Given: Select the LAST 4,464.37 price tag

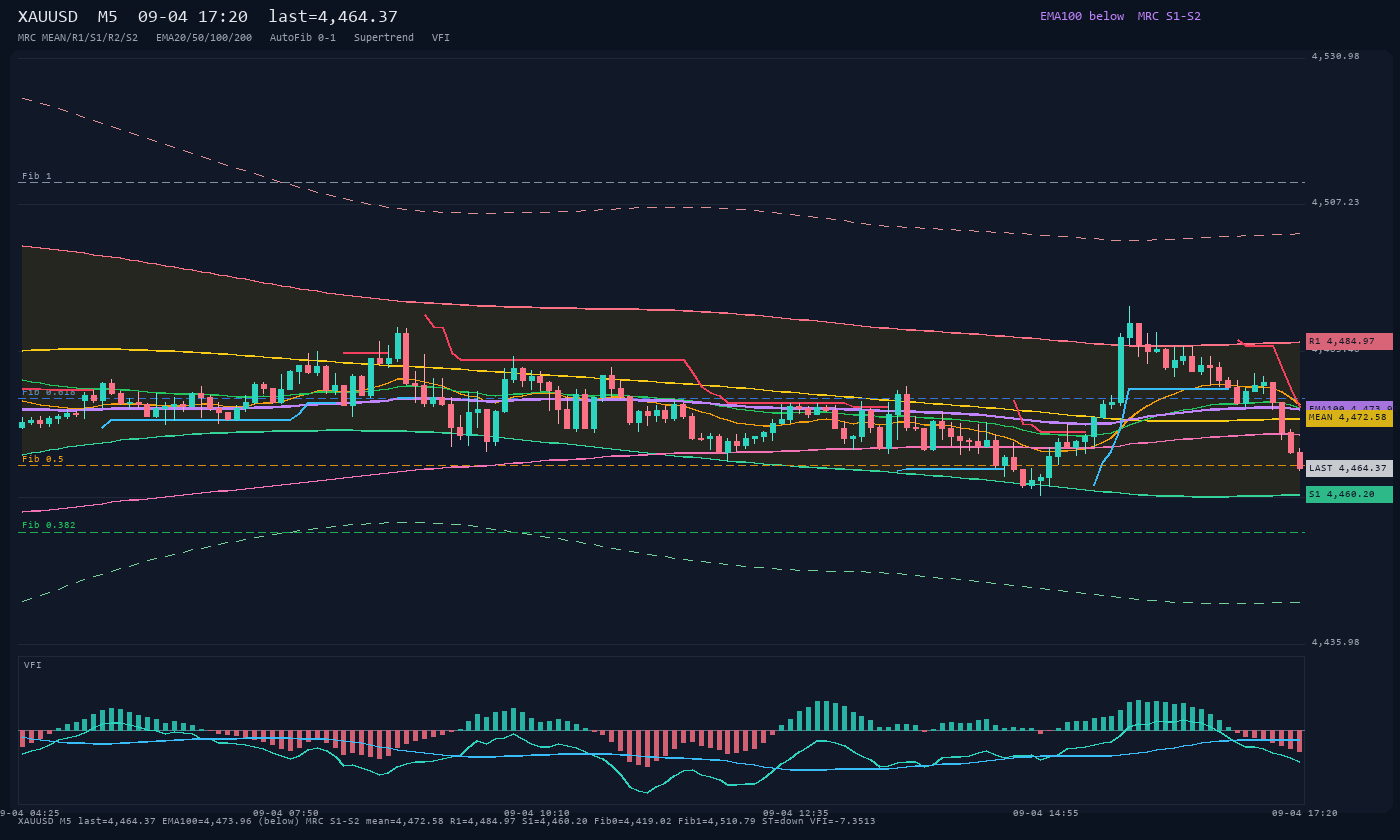Looking at the screenshot, I should pos(1349,468).
